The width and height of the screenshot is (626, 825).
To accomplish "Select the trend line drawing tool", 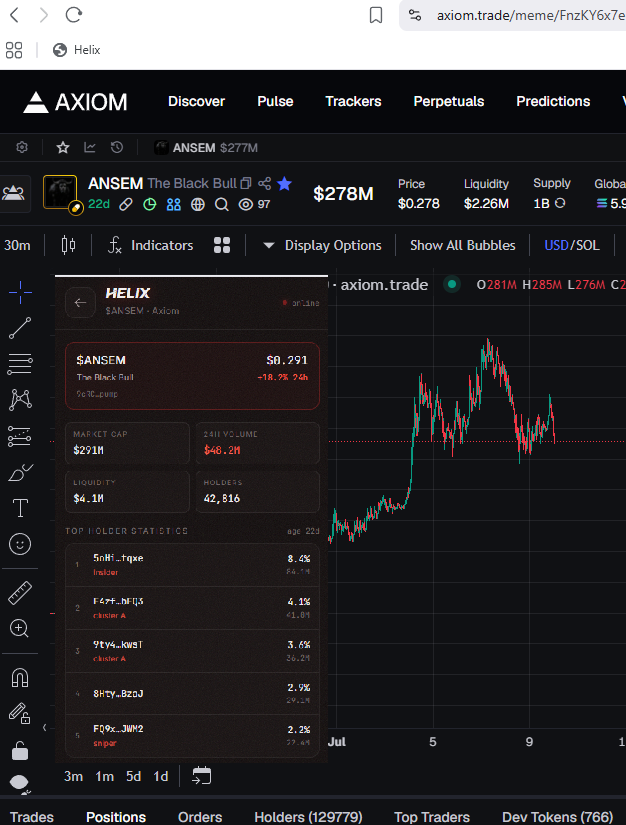I will tap(20, 328).
